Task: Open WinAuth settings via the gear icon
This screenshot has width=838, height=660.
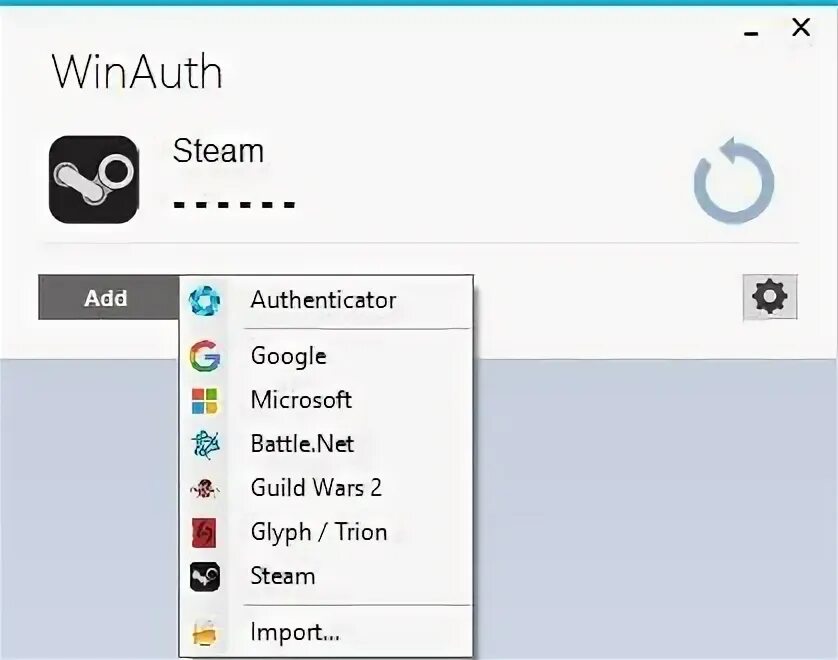Action: tap(768, 297)
